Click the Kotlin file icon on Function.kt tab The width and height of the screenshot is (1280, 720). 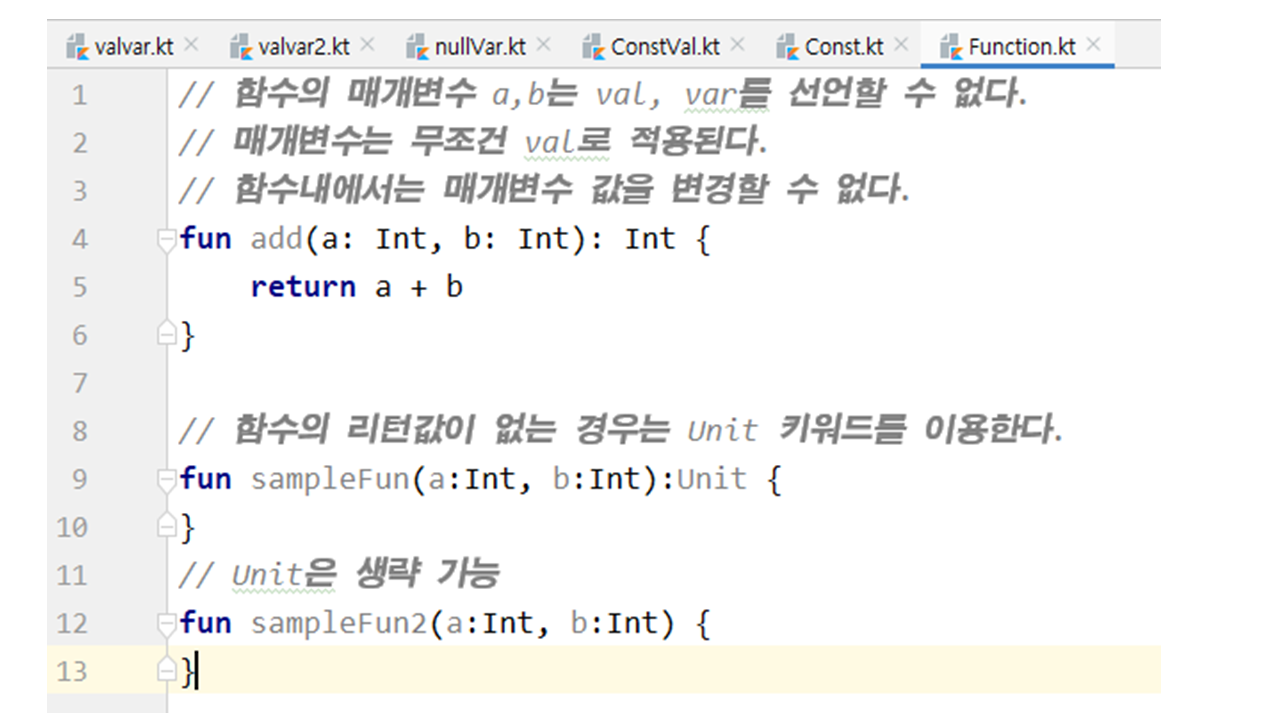coord(952,46)
